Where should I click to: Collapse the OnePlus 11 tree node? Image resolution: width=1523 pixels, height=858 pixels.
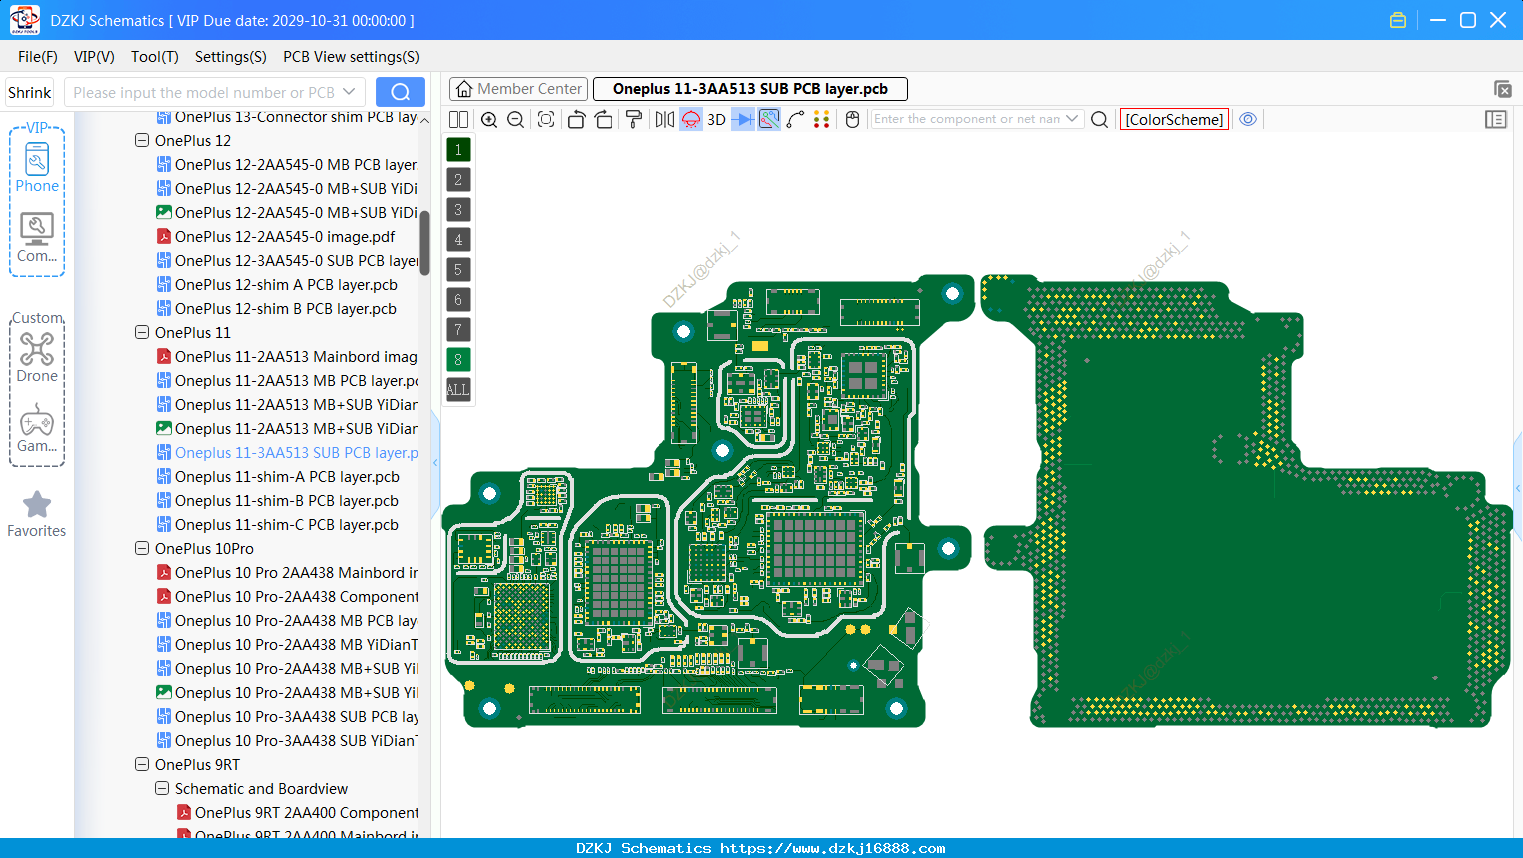click(142, 332)
